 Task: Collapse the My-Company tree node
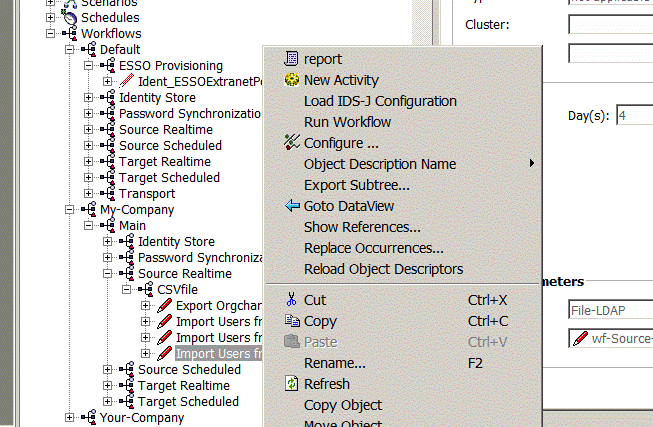click(x=70, y=210)
